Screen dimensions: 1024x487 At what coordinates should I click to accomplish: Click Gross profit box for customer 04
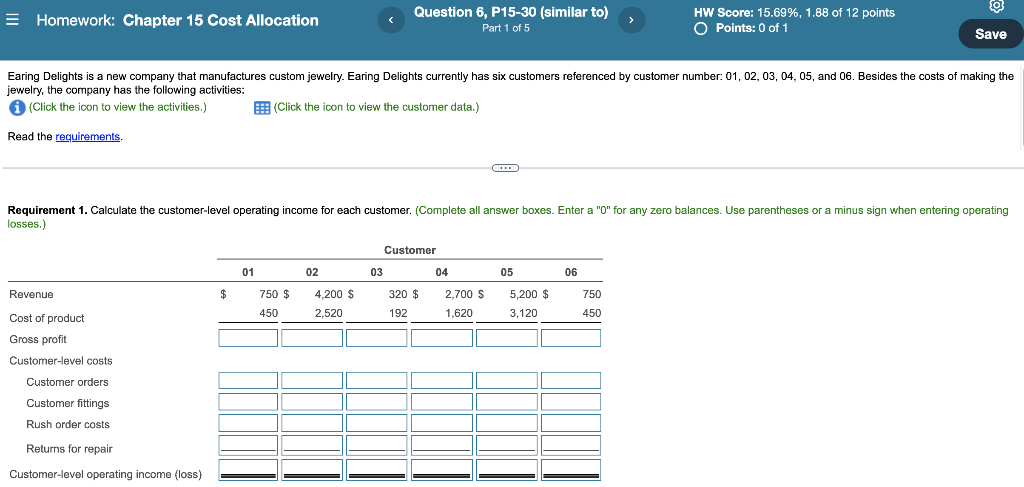tap(441, 338)
